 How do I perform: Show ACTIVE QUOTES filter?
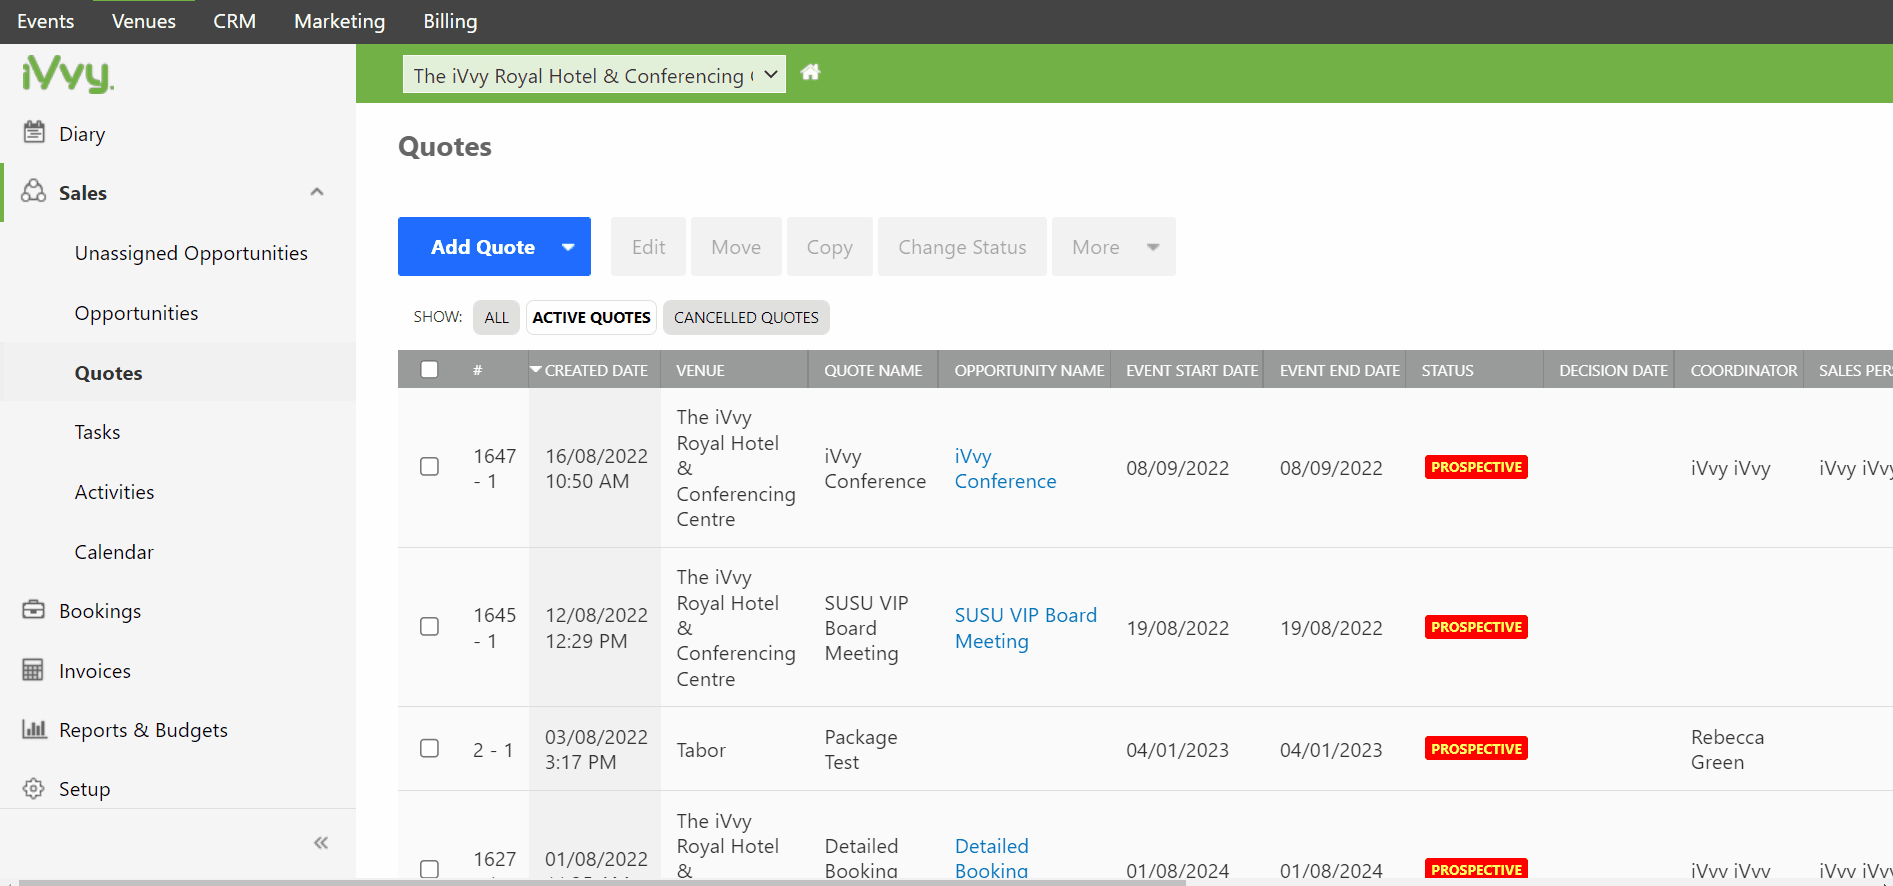click(591, 317)
